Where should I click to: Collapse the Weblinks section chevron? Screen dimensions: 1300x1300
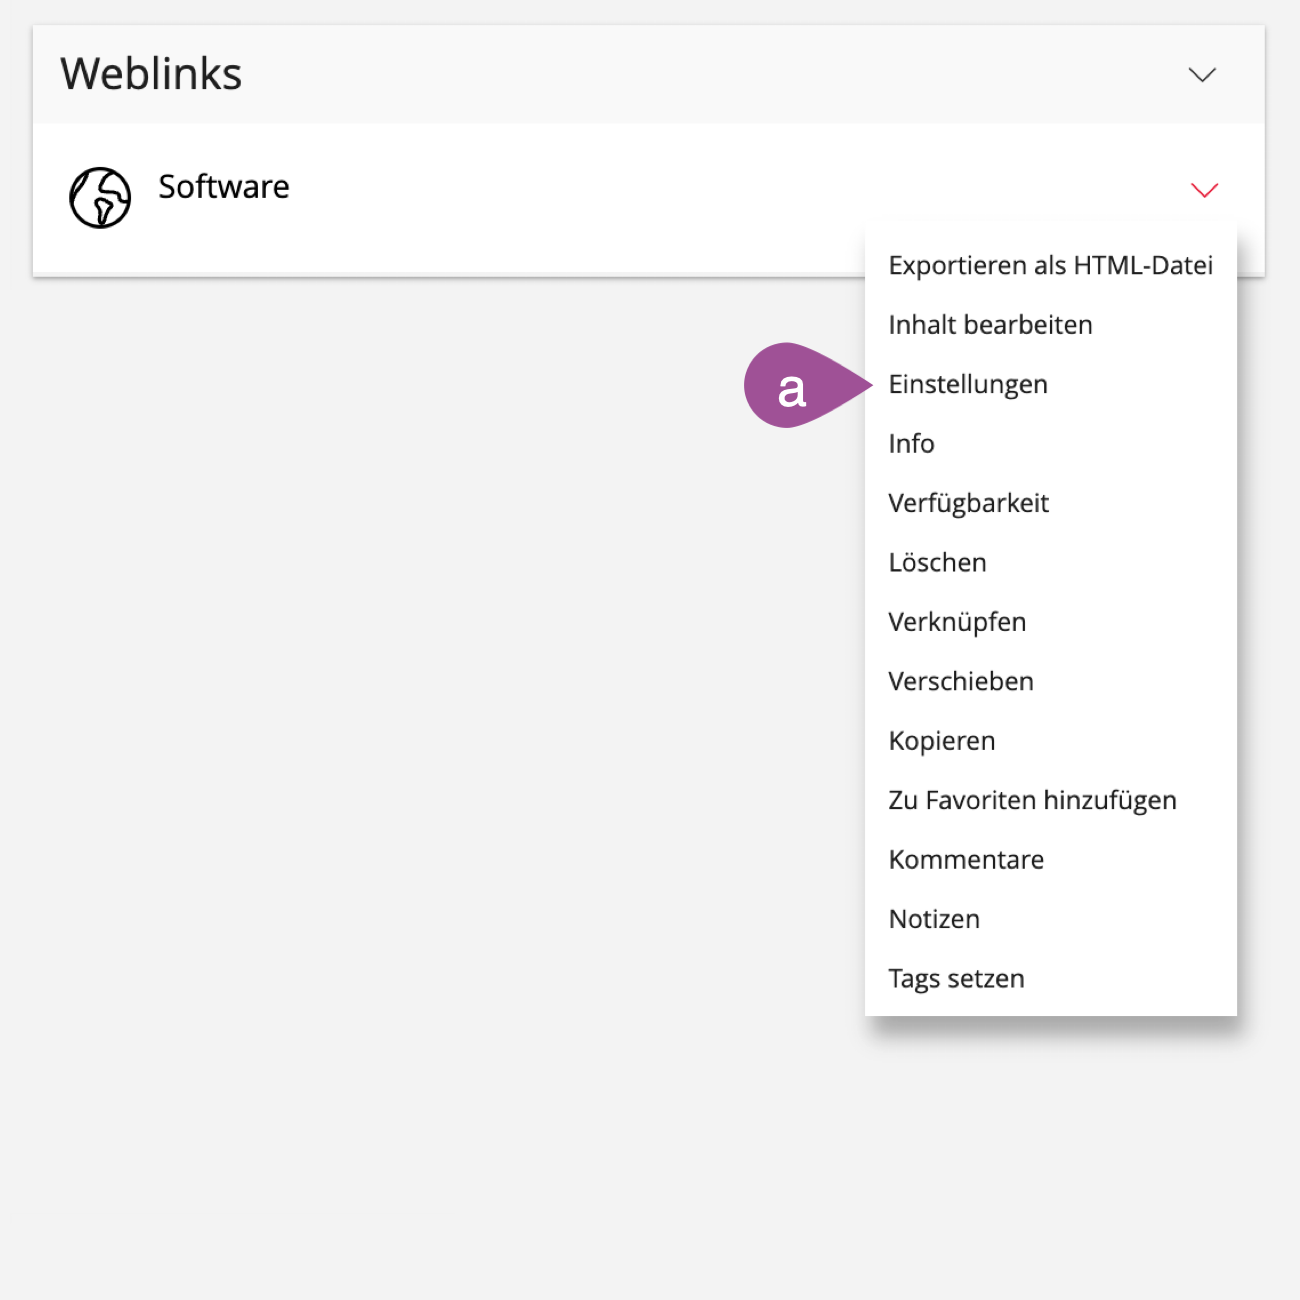pos(1202,75)
